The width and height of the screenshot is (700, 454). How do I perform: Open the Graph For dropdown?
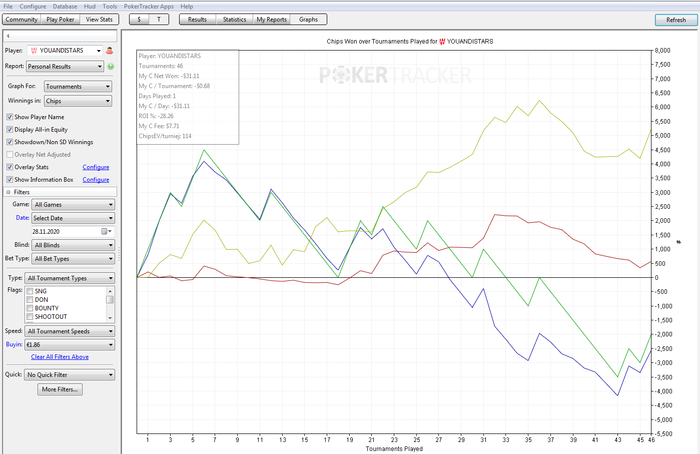pyautogui.click(x=78, y=87)
